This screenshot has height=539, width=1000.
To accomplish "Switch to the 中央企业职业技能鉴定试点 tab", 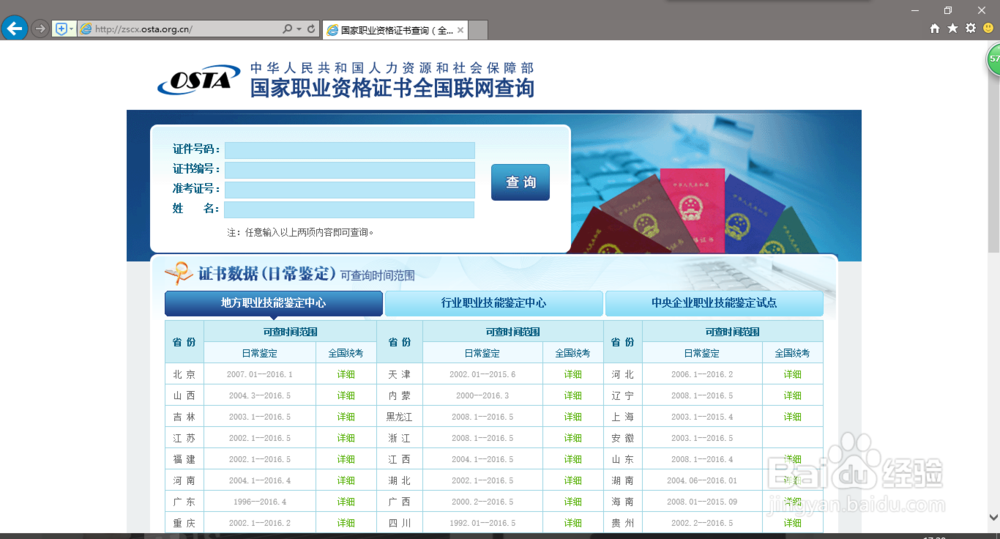I will [x=714, y=303].
